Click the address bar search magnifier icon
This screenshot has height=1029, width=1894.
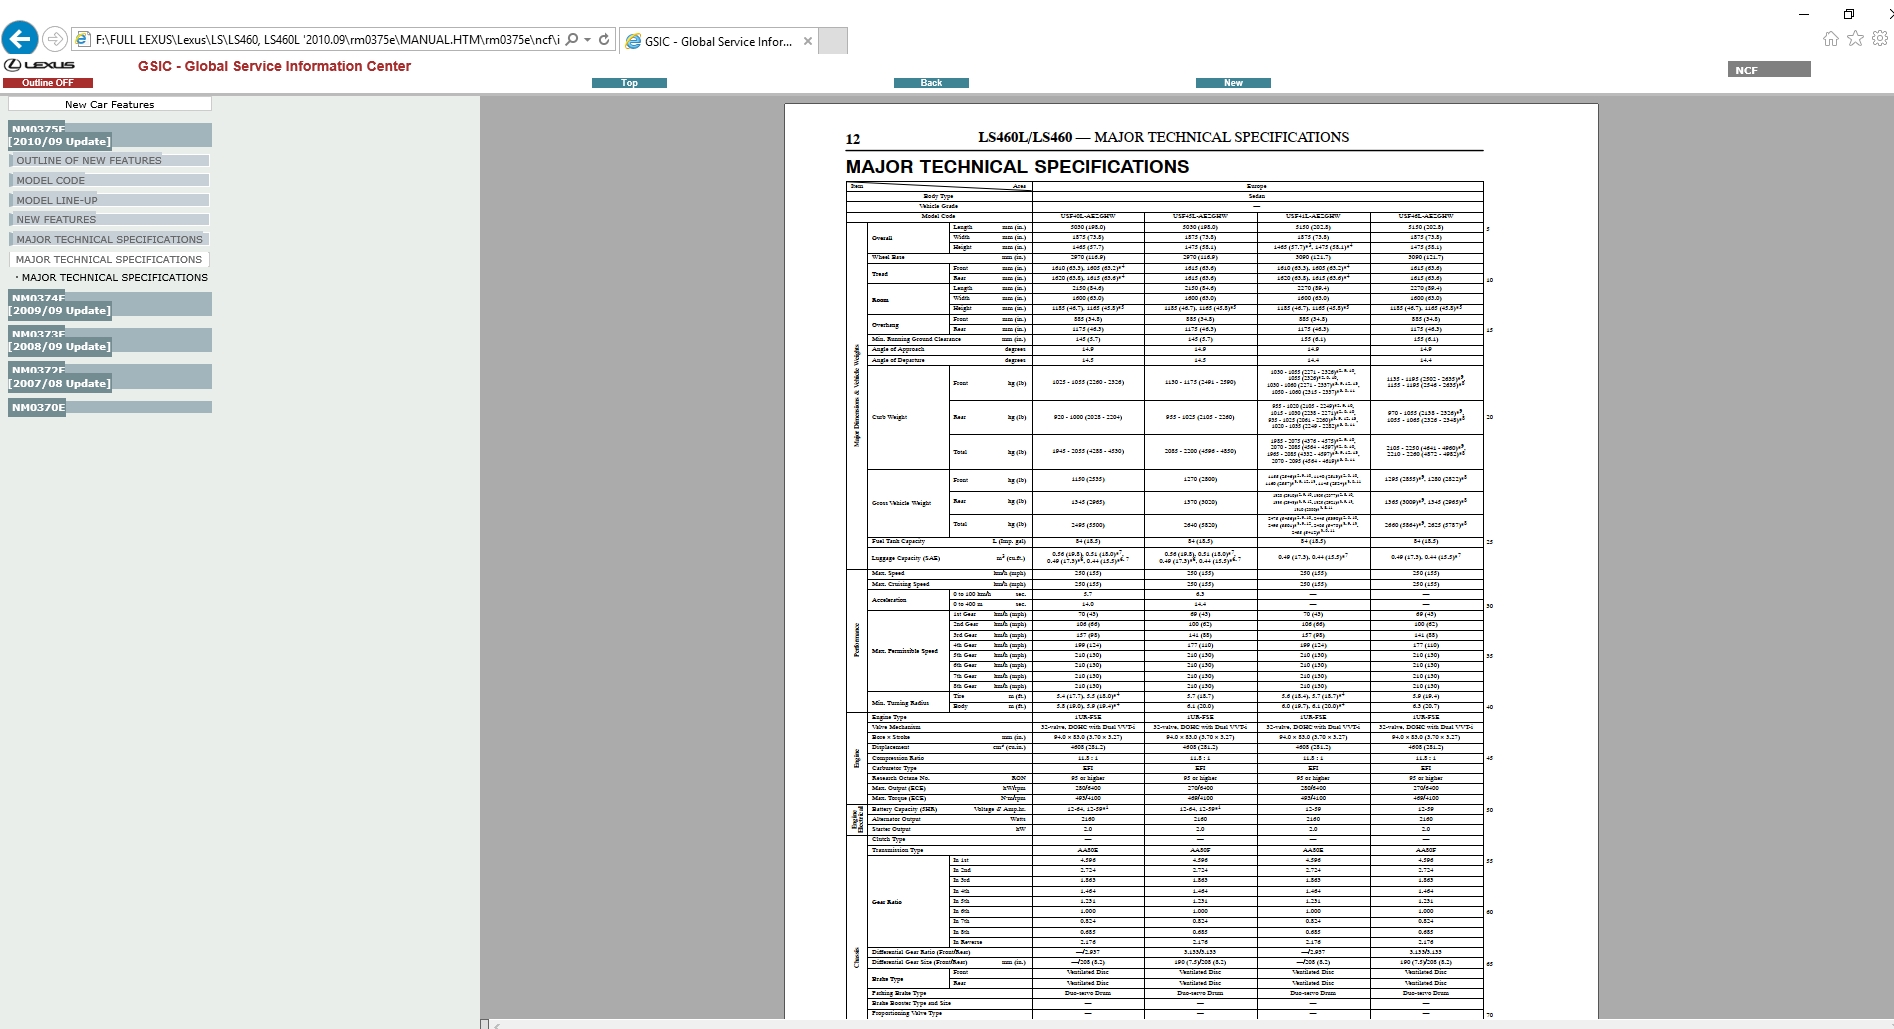click(x=571, y=40)
